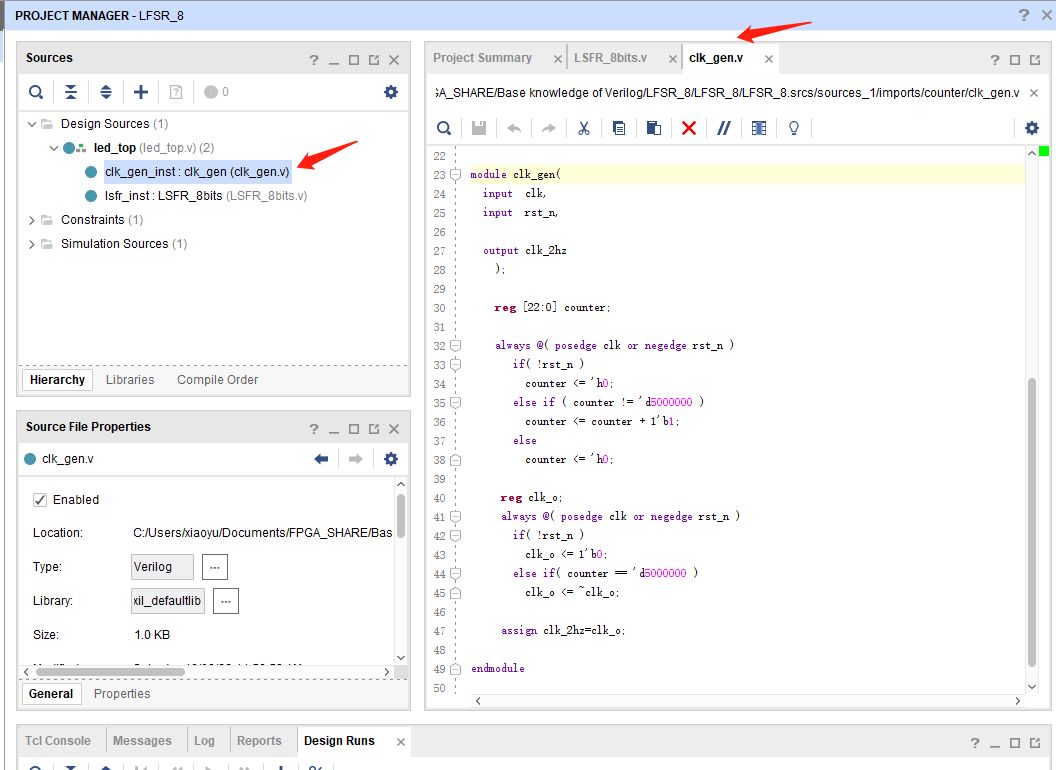Click the Type field showing Verilog
1056x770 pixels.
[x=162, y=567]
